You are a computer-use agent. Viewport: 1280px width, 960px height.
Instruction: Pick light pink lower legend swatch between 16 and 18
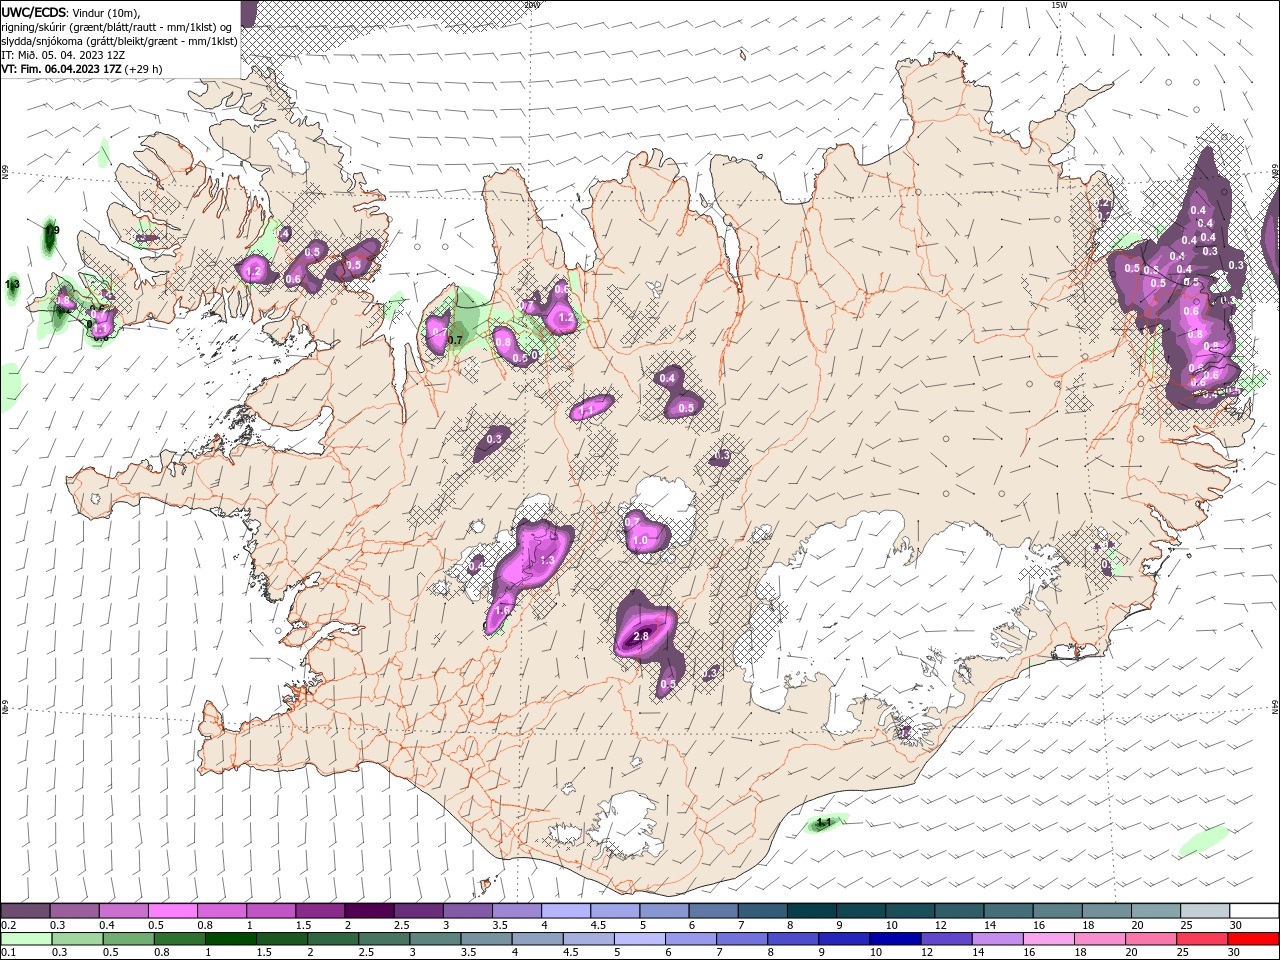click(x=1049, y=939)
